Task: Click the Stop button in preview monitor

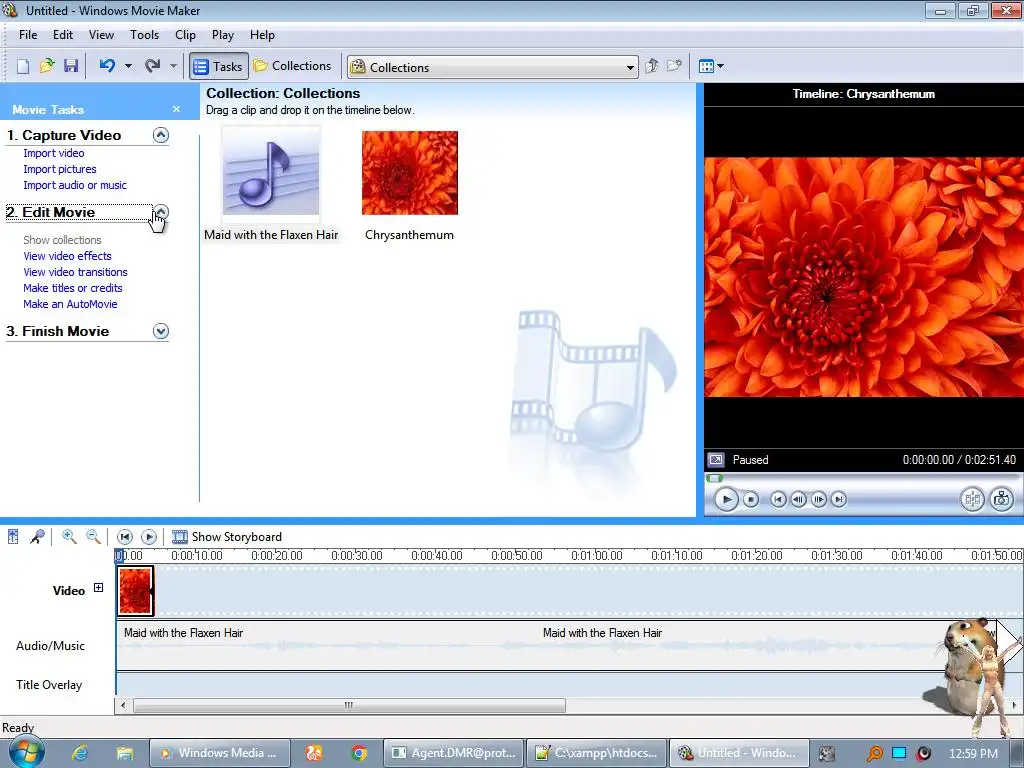Action: [751, 500]
